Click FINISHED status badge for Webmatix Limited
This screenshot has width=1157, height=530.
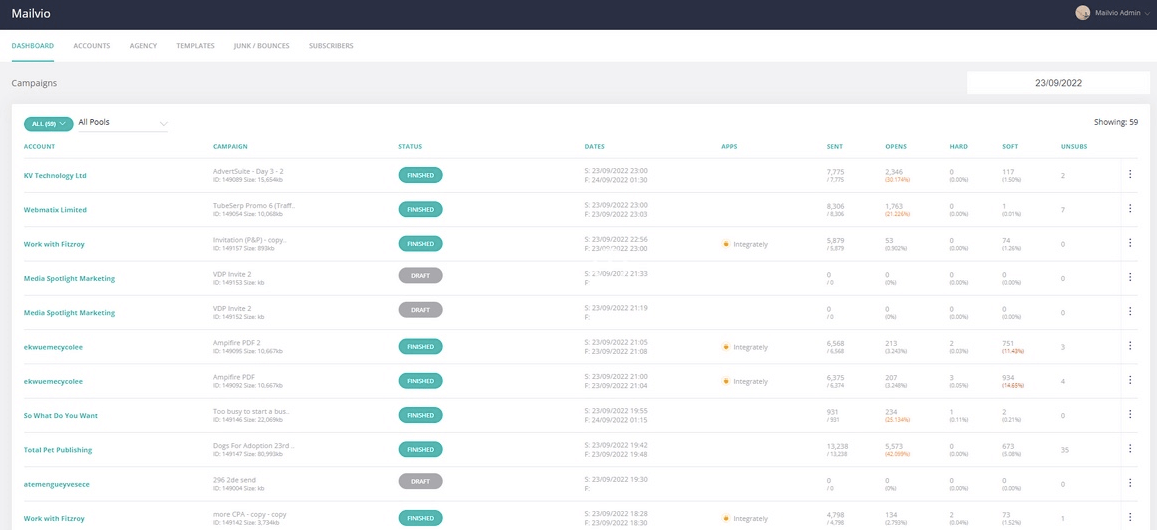click(420, 210)
